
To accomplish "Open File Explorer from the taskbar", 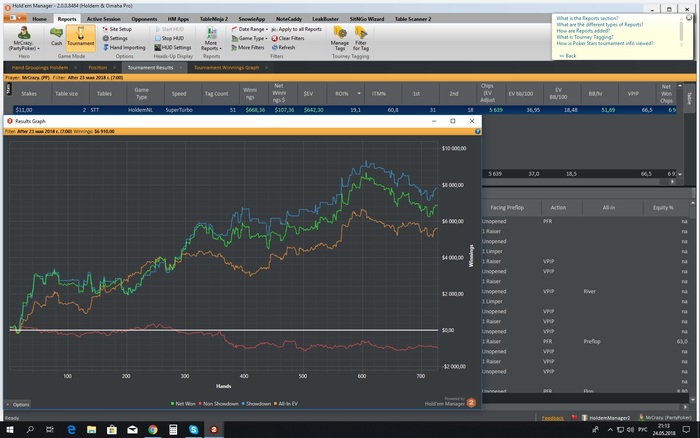I will 92,430.
